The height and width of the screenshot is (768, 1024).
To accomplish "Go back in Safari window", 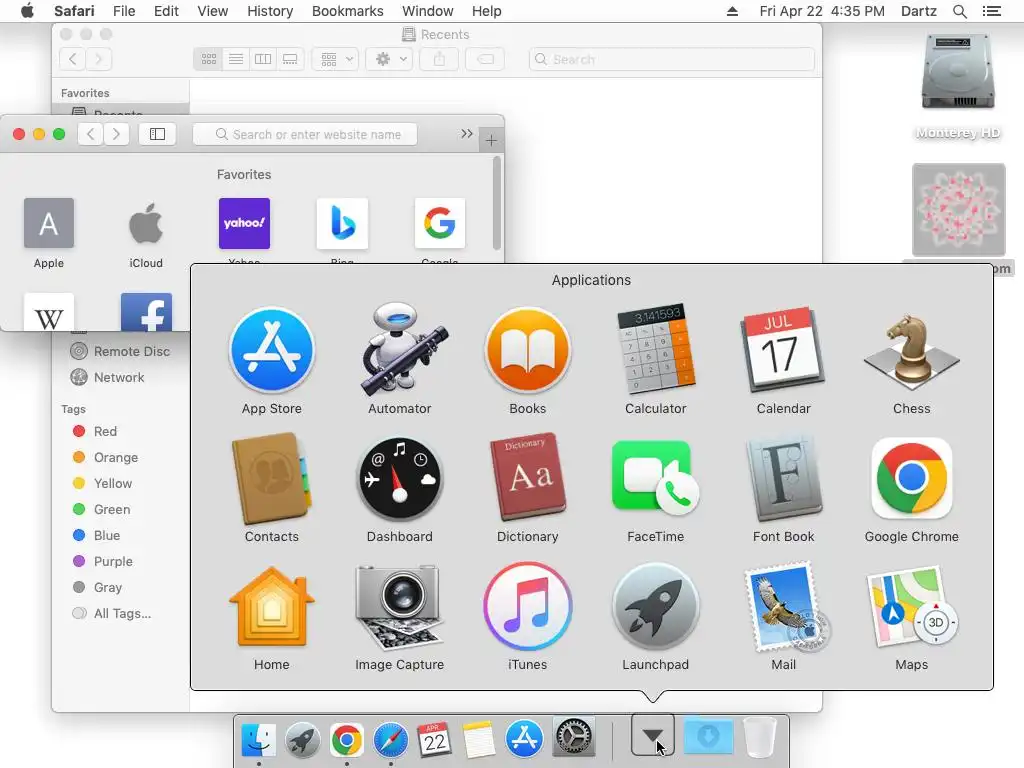I will [x=91, y=134].
